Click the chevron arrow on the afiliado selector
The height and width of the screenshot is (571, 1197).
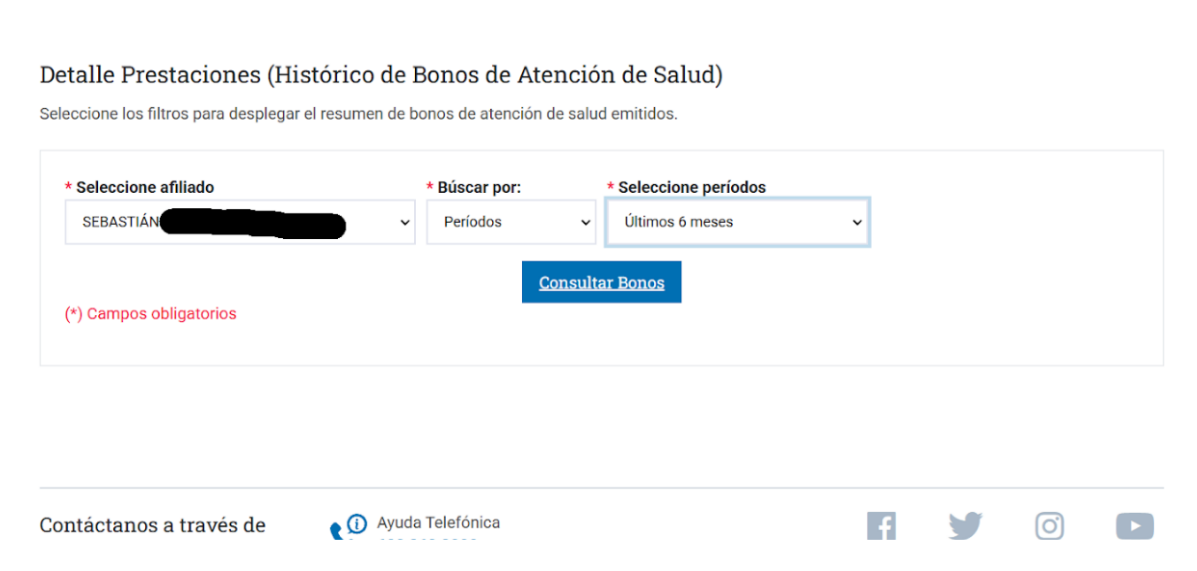404,223
